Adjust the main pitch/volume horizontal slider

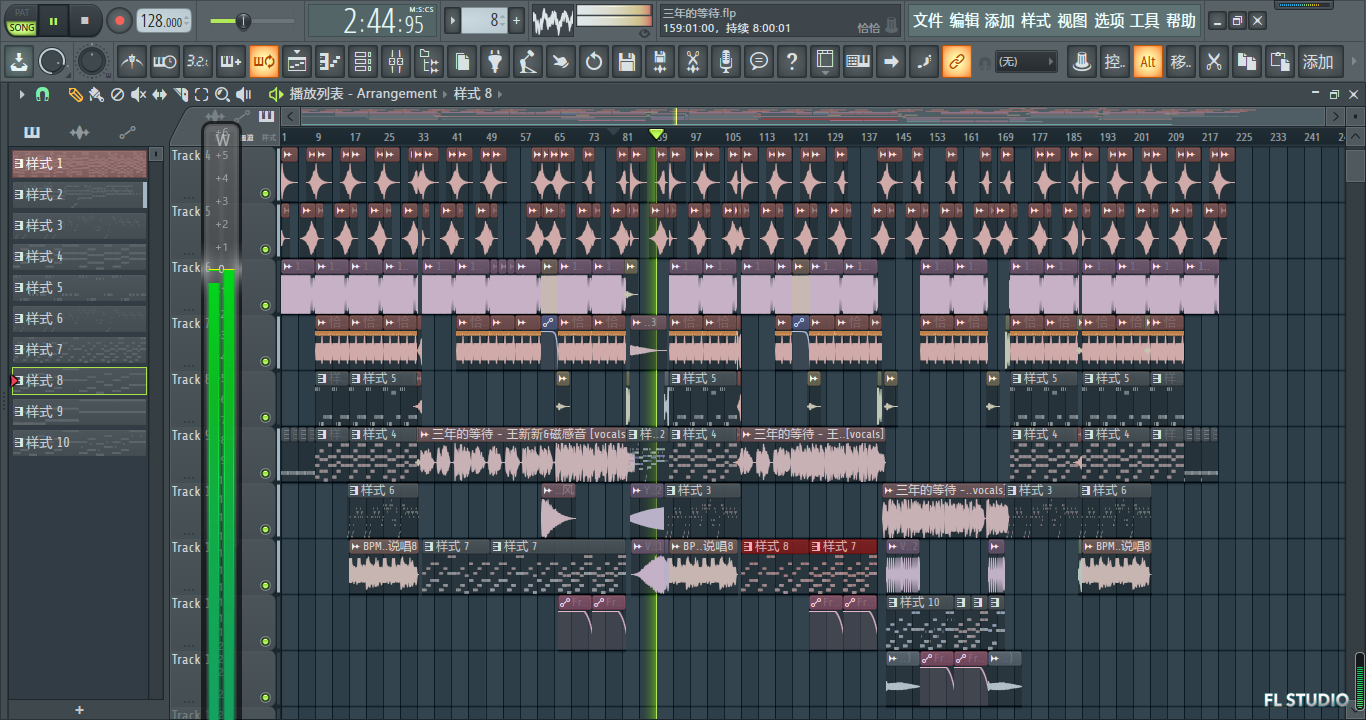(x=246, y=21)
